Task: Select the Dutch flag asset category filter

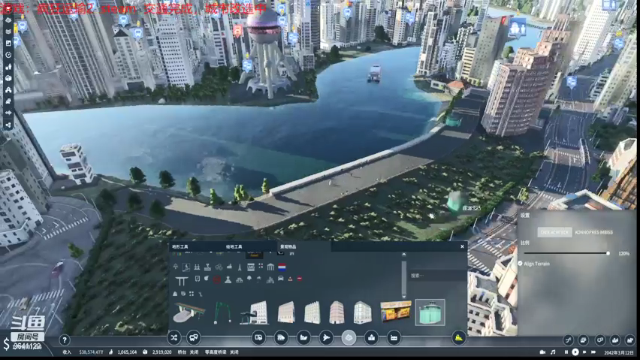Action: (282, 267)
